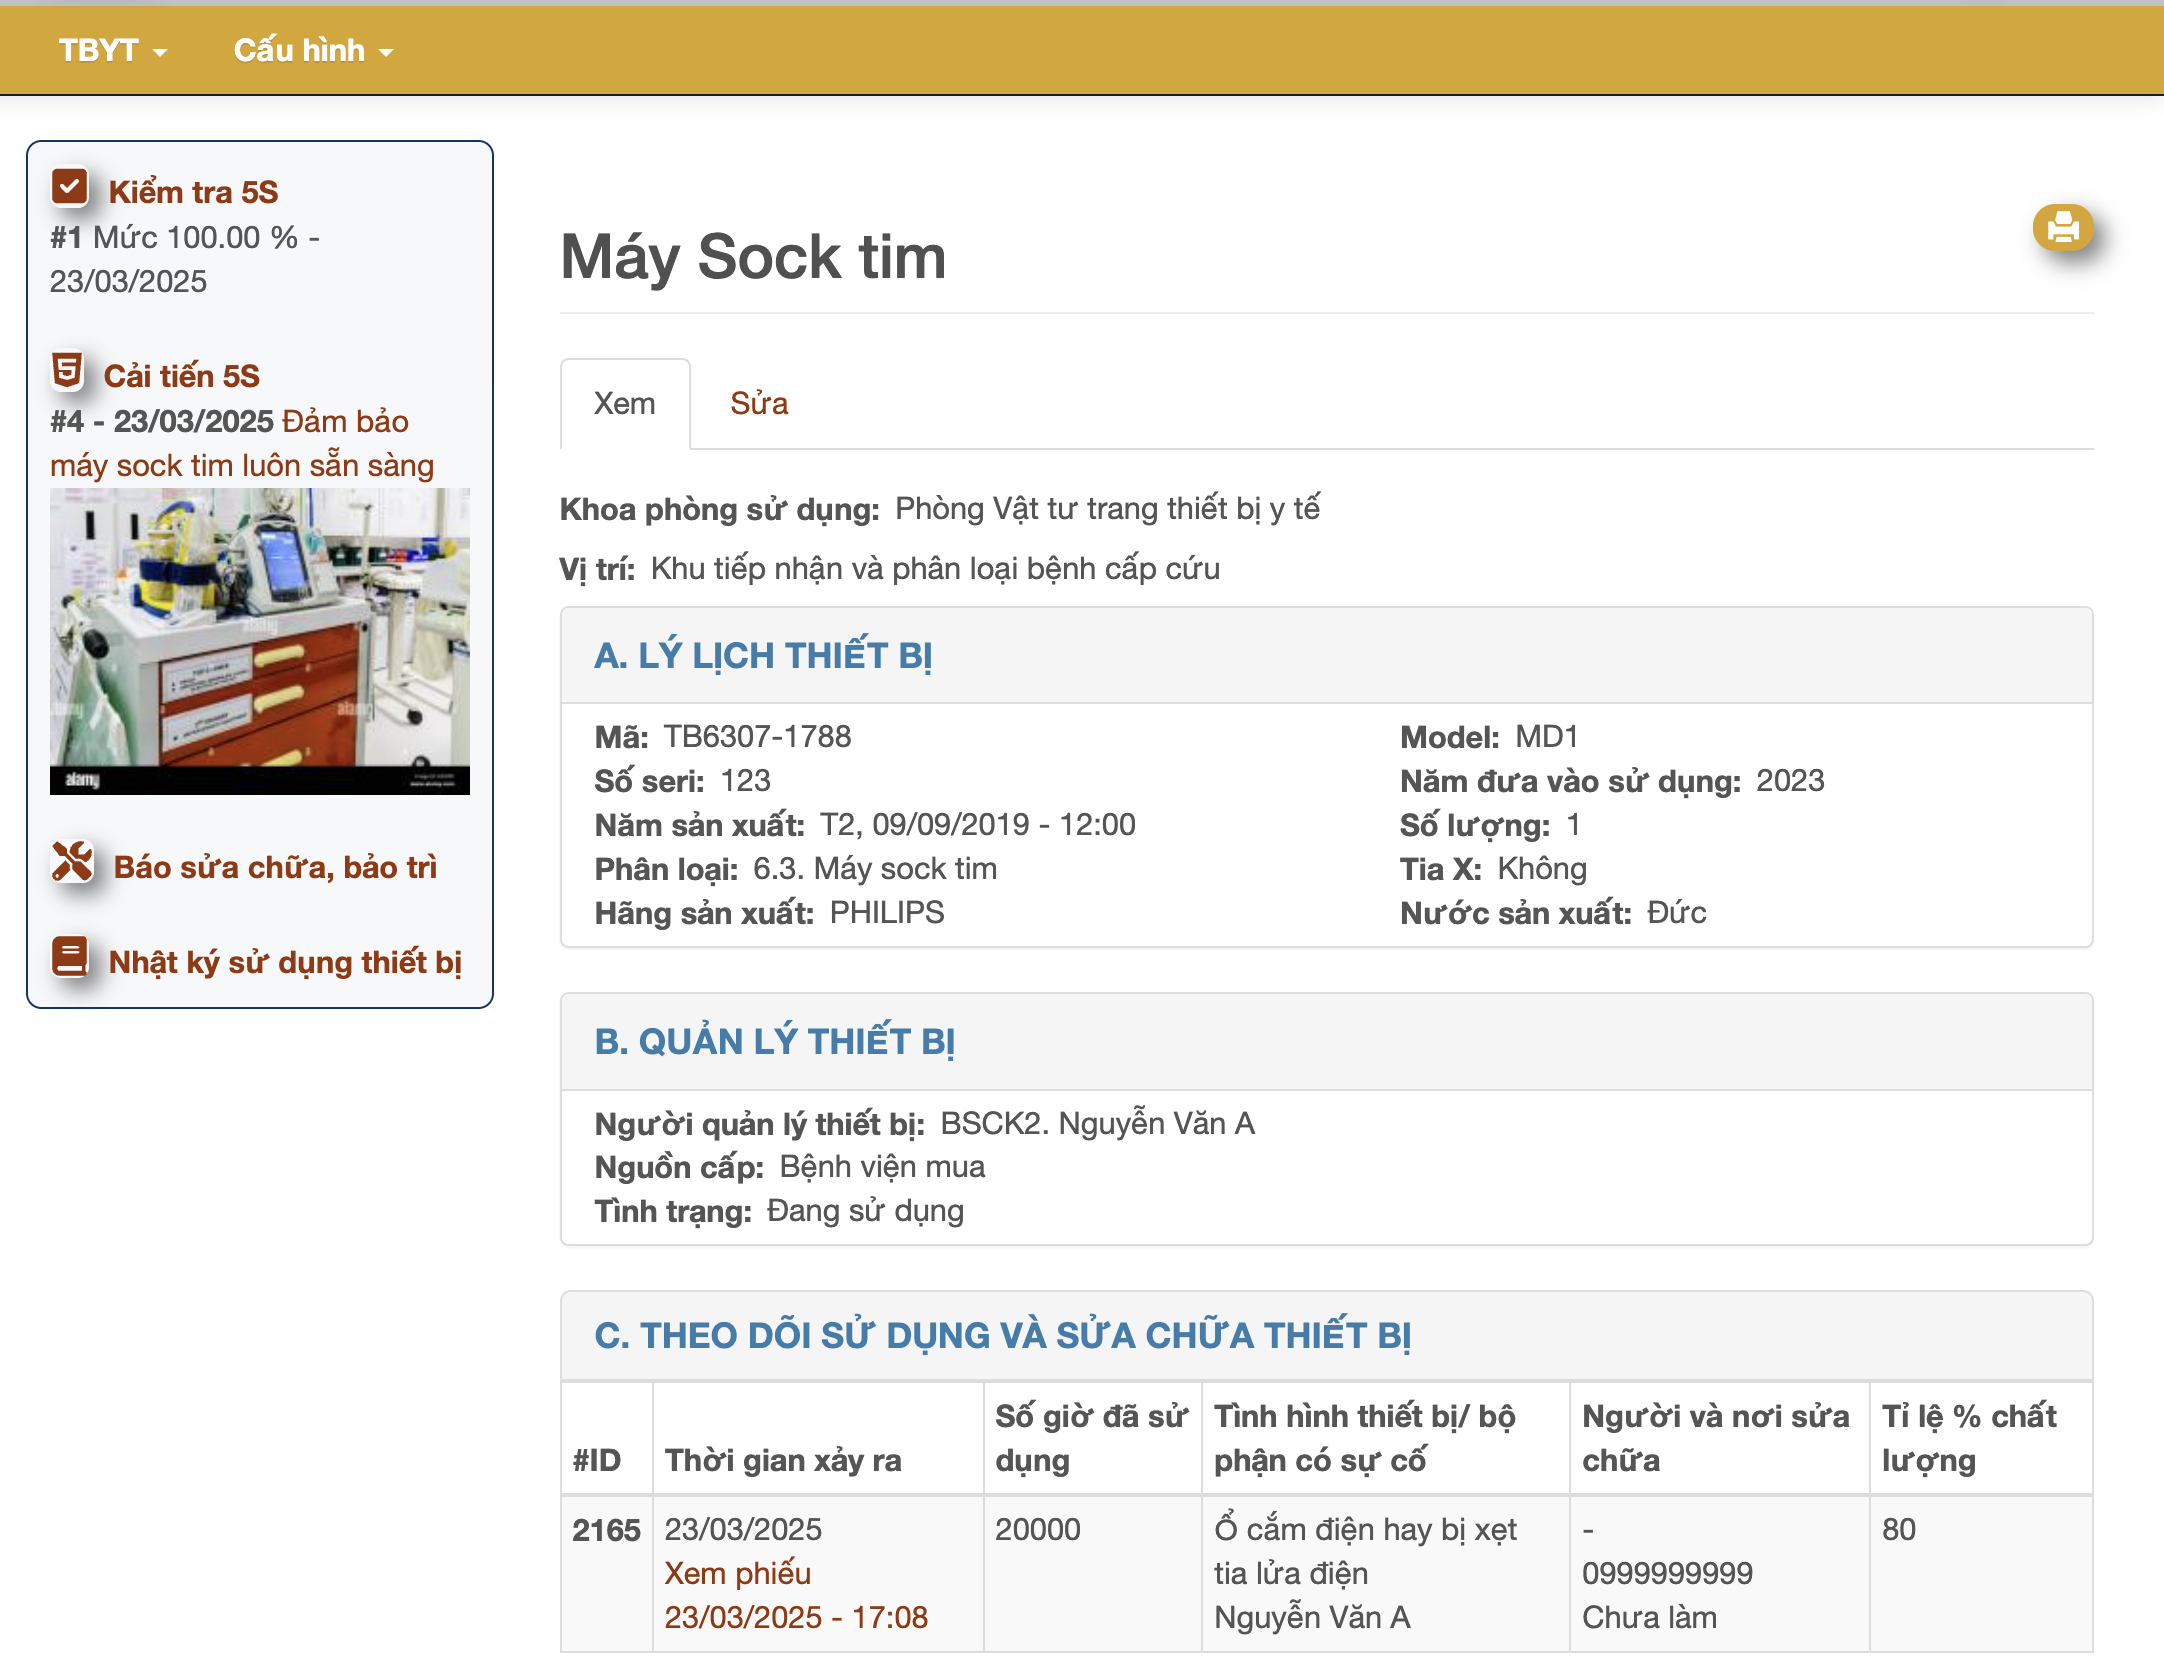2164x1674 pixels.
Task: Open Nhật ký sử dụng thiết bị
Action: [x=285, y=962]
